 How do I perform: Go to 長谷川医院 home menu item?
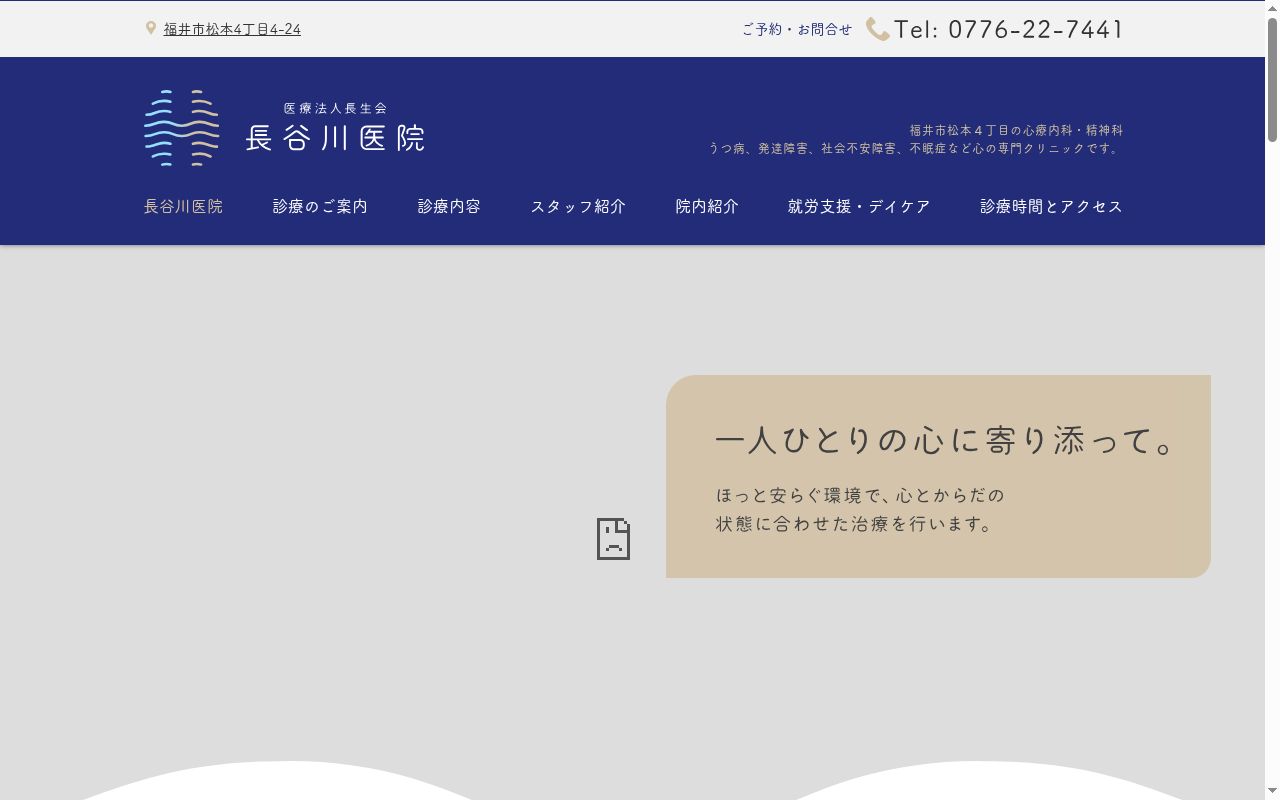pos(183,206)
